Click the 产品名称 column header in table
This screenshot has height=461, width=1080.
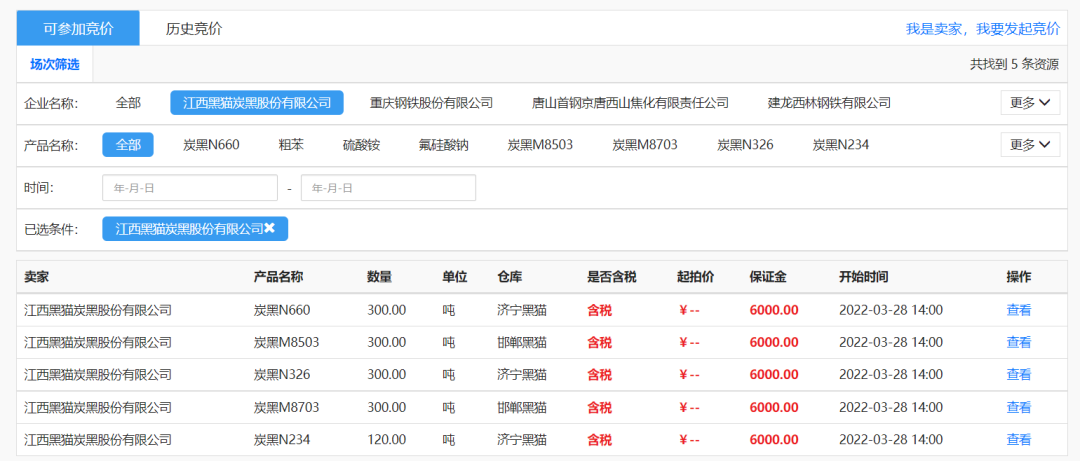point(279,277)
